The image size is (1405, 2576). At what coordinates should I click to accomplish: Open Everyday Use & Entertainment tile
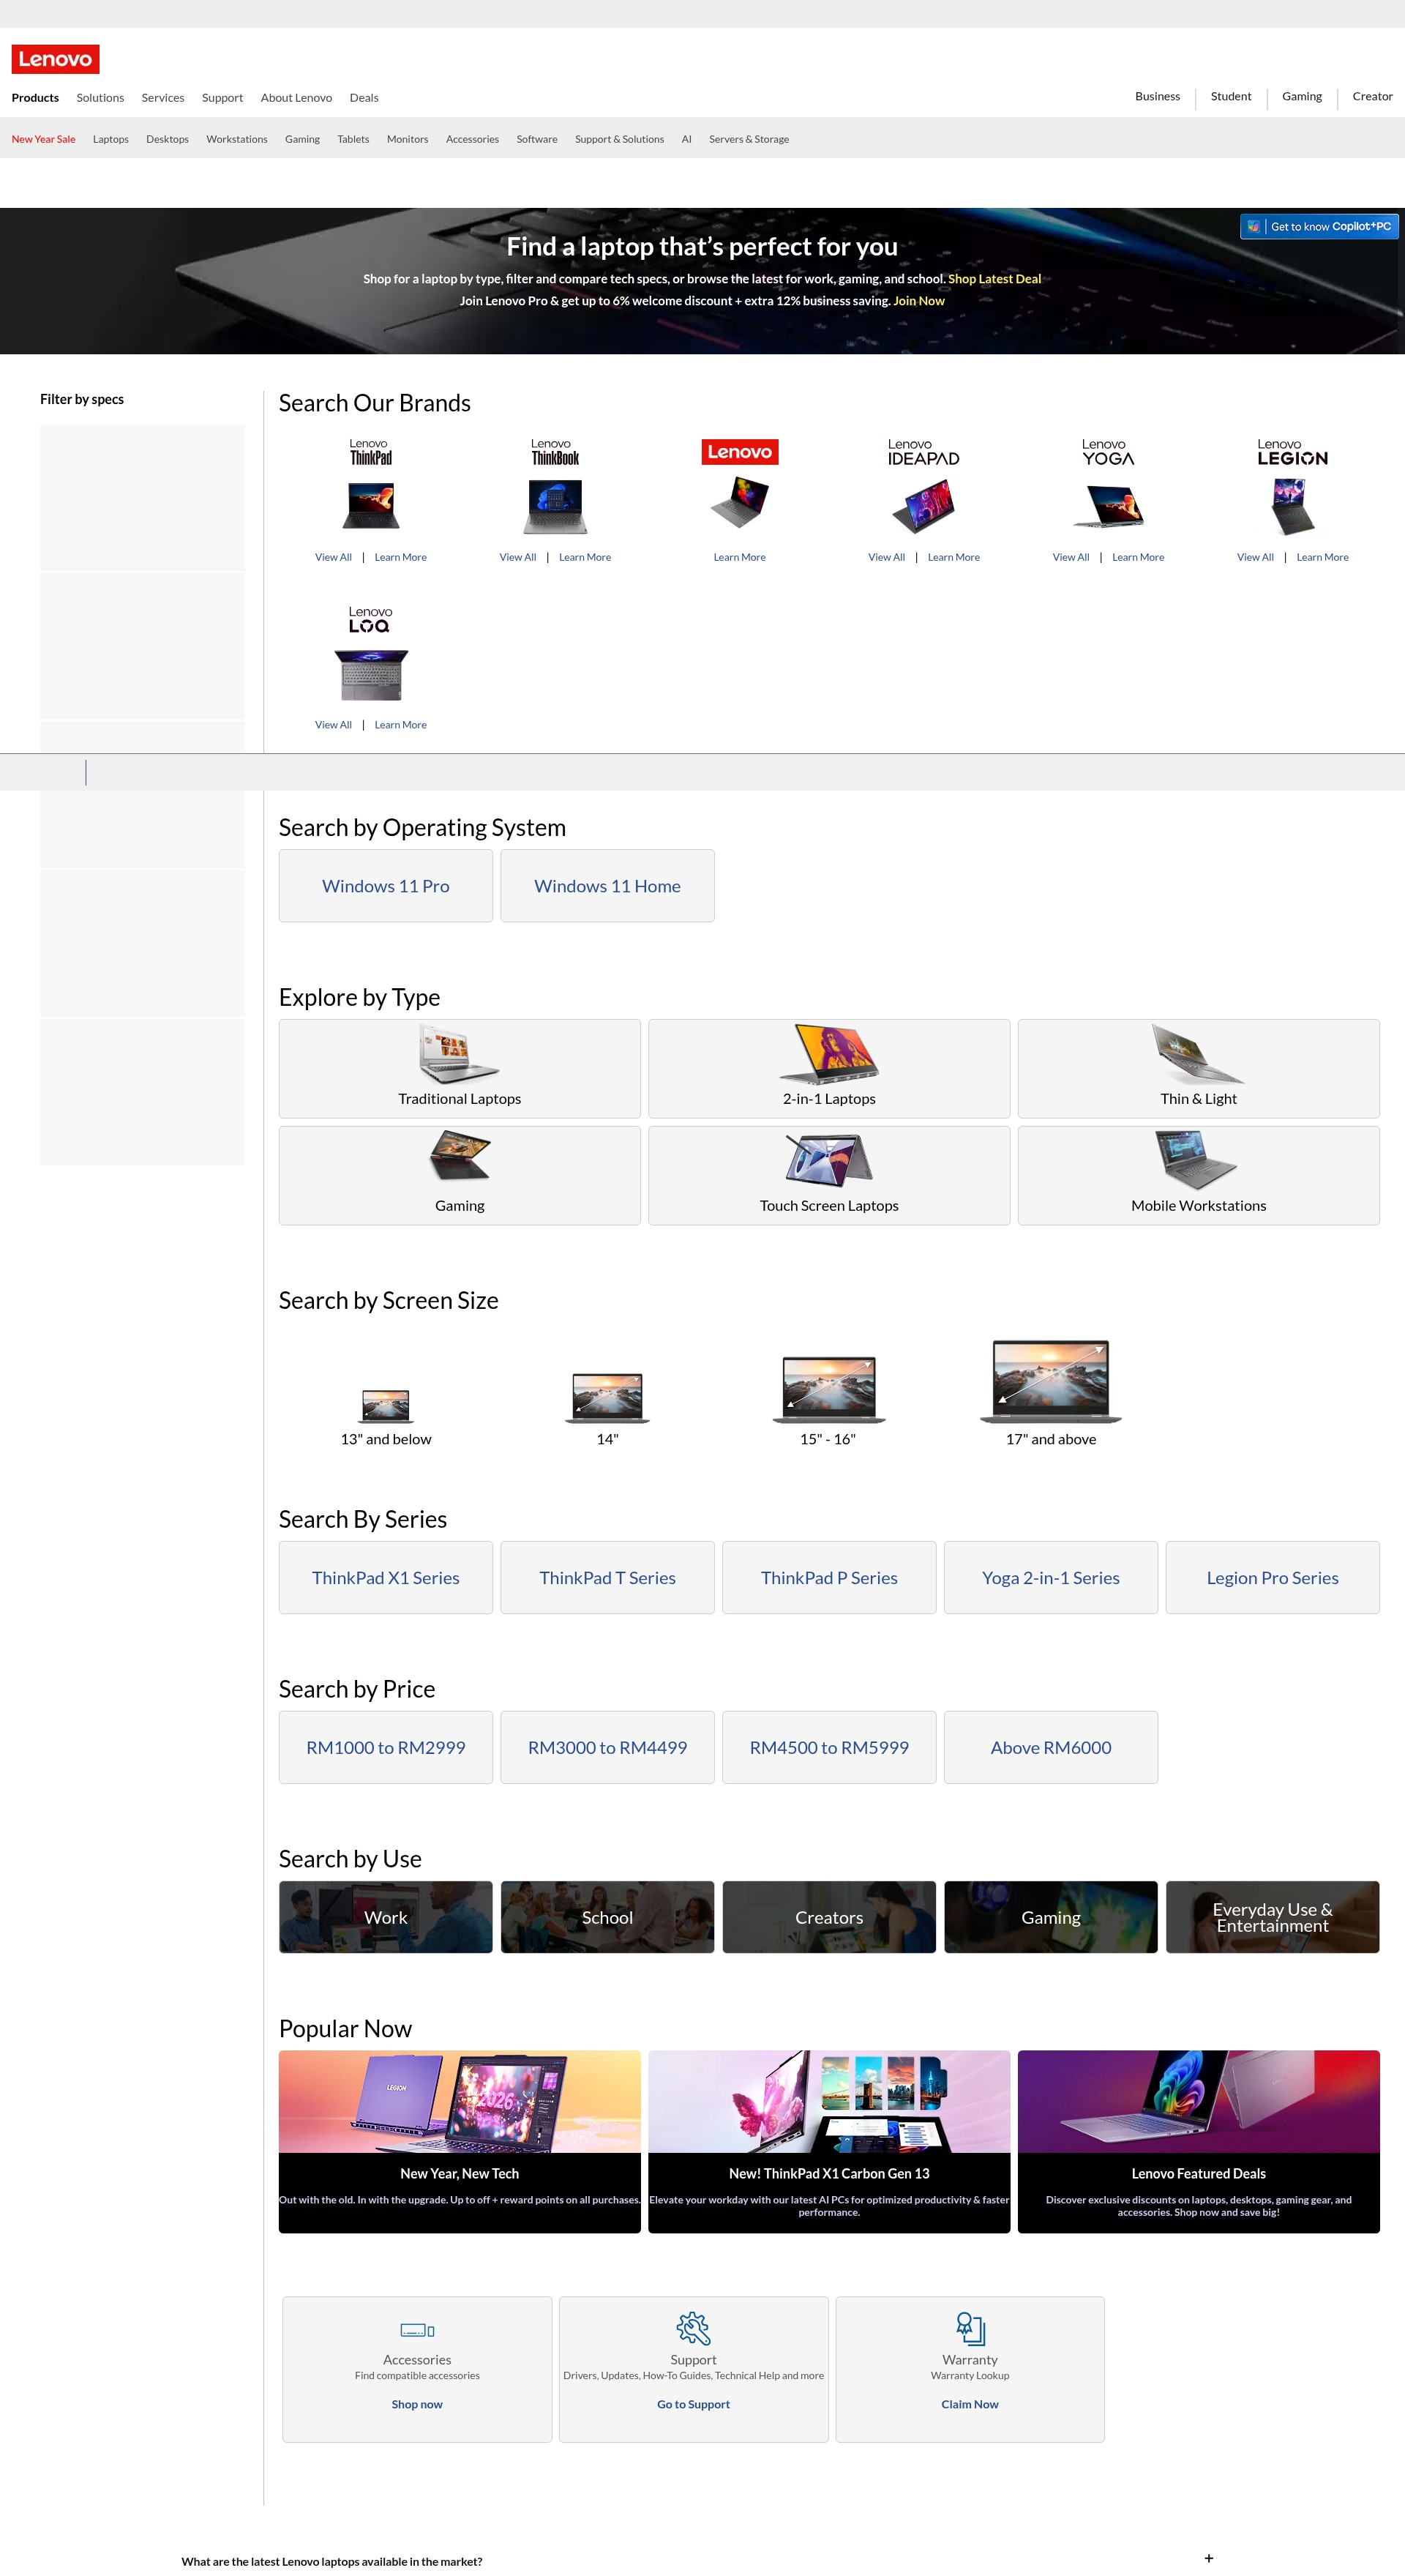click(1272, 1917)
